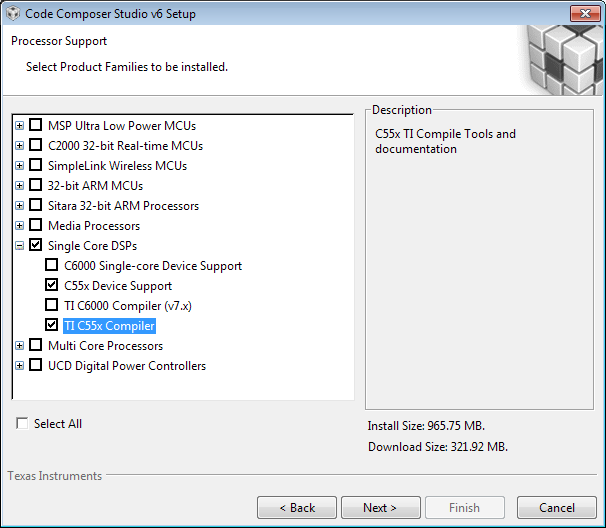
Task: Go back with the Back button
Action: click(297, 508)
